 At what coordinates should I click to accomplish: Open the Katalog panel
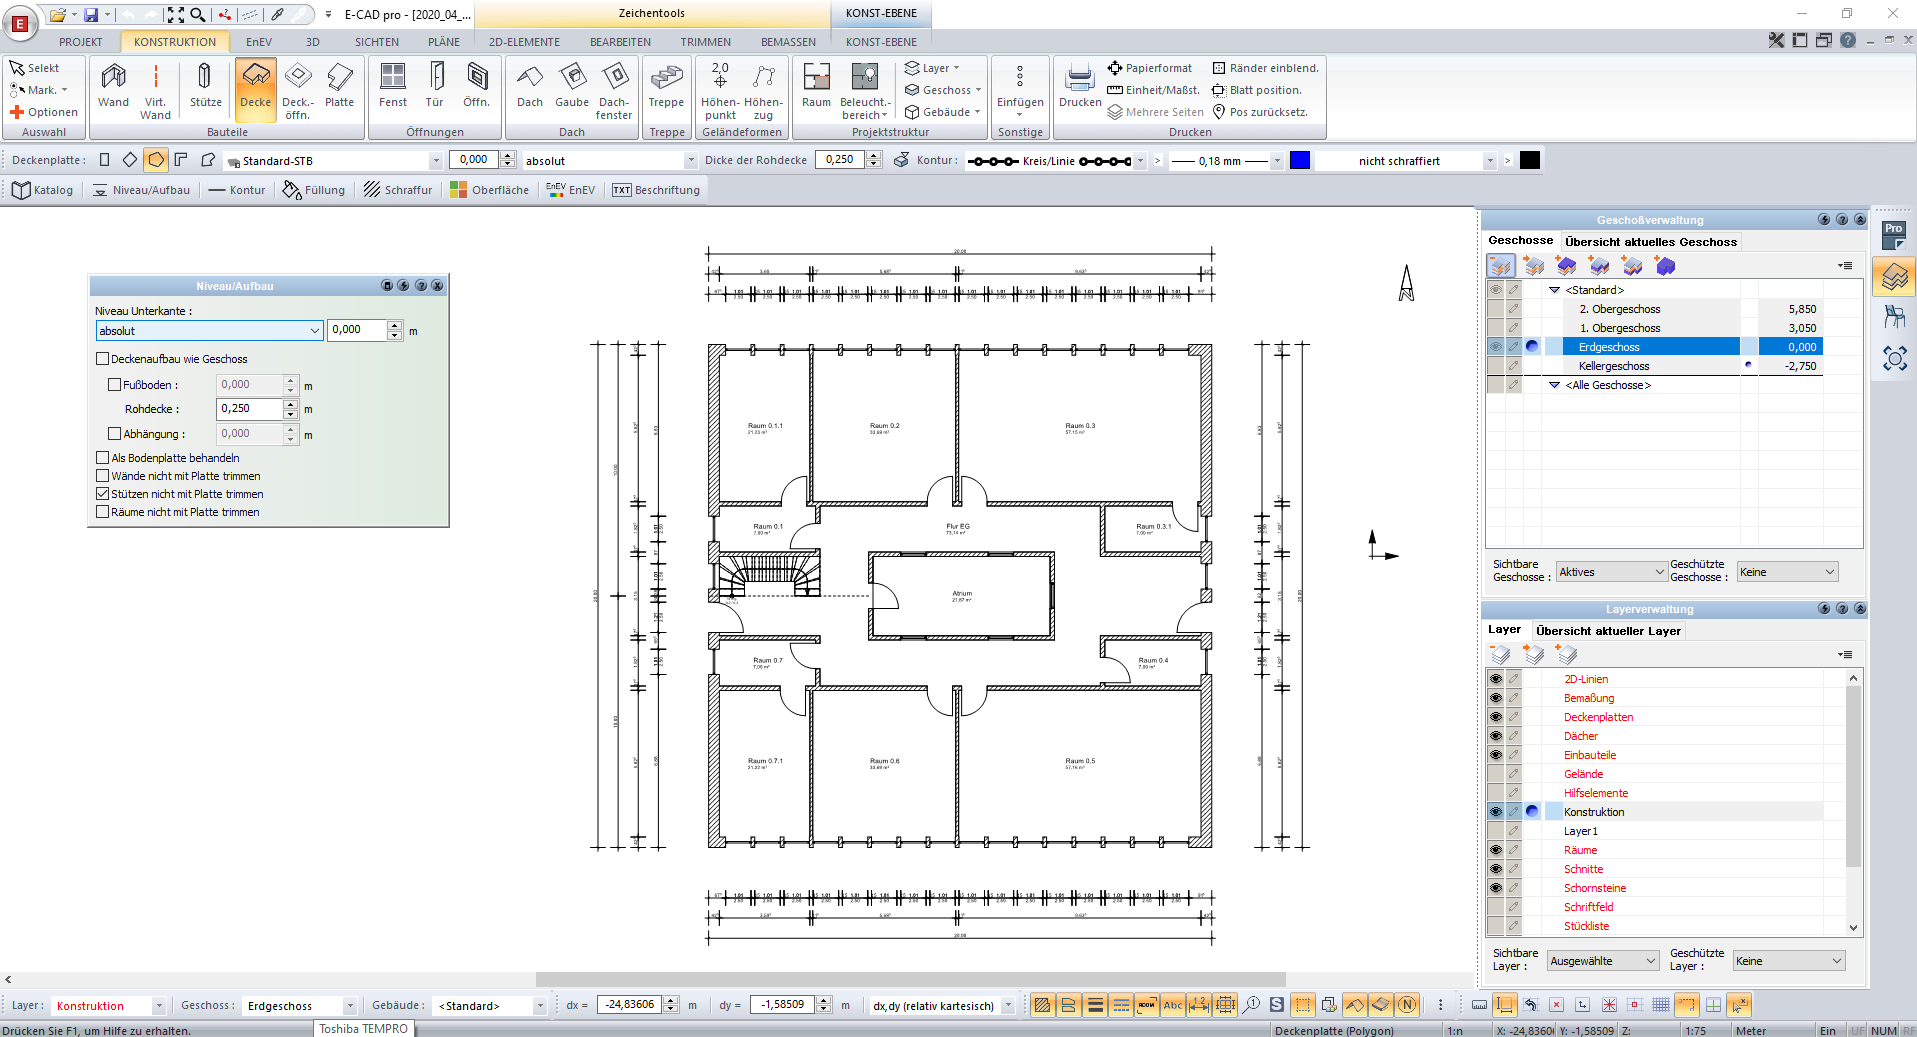tap(42, 190)
